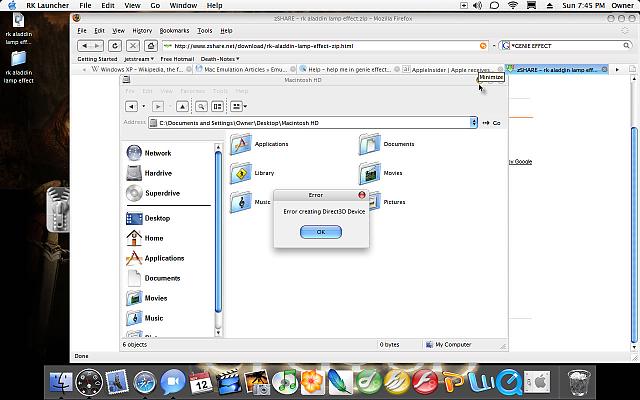Open Firefox Bookmarks menu

(174, 31)
